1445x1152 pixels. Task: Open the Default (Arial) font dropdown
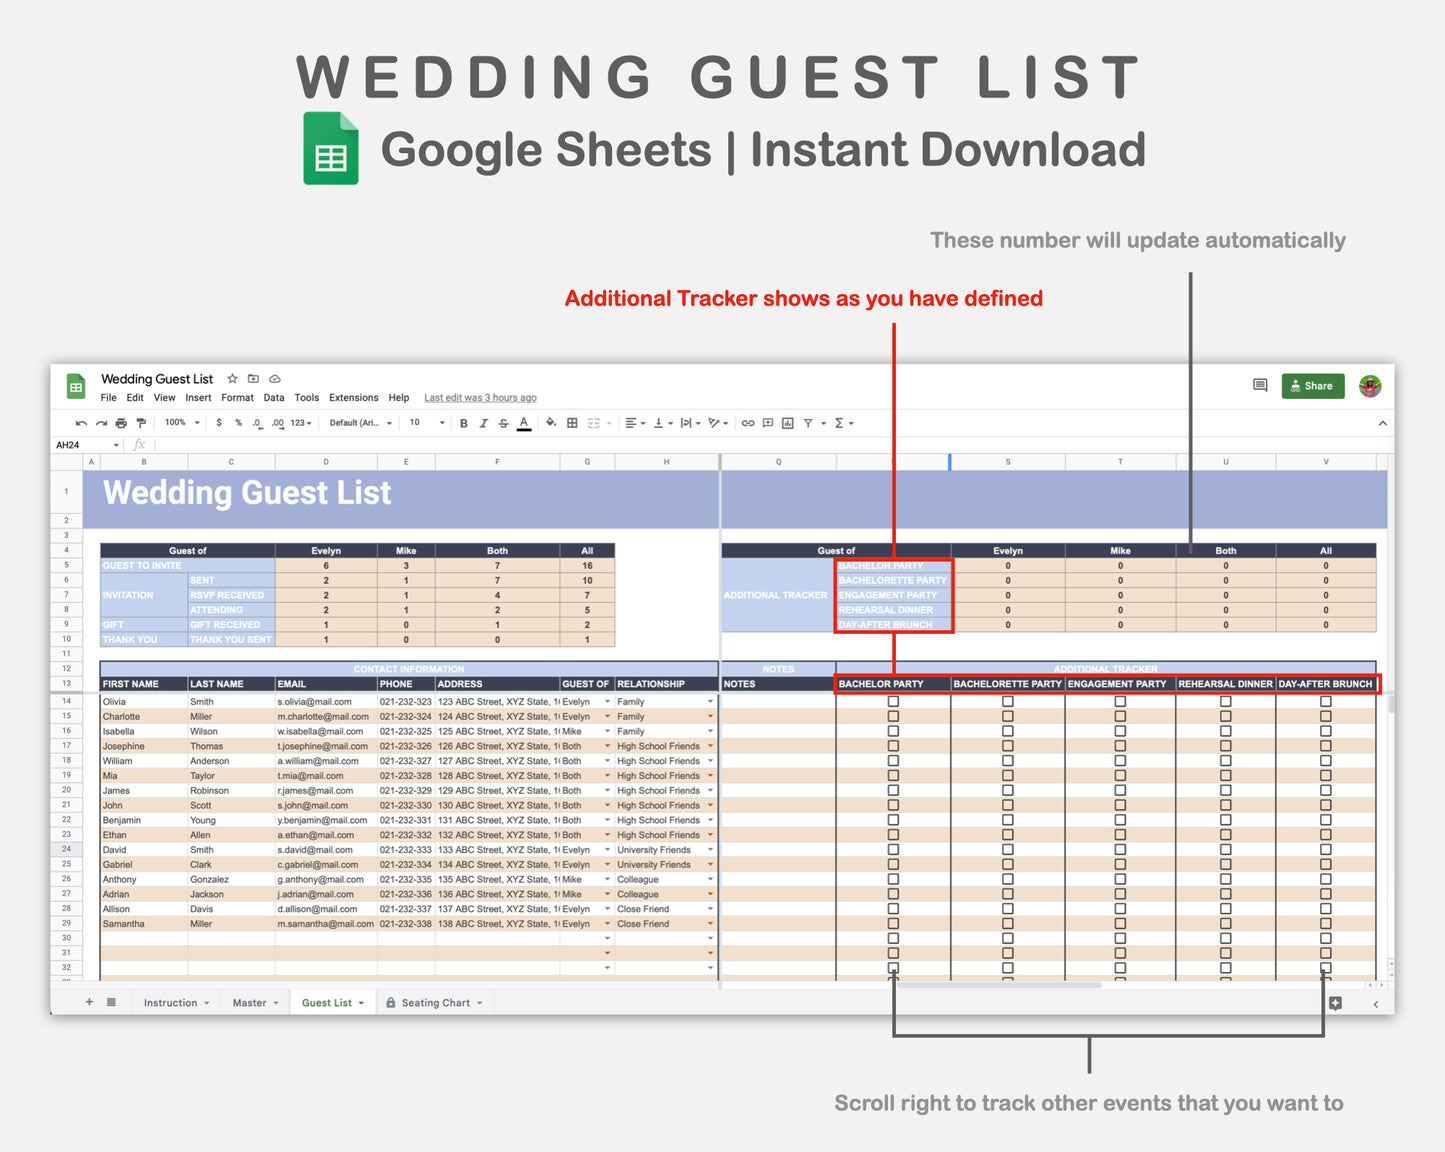pyautogui.click(x=358, y=422)
